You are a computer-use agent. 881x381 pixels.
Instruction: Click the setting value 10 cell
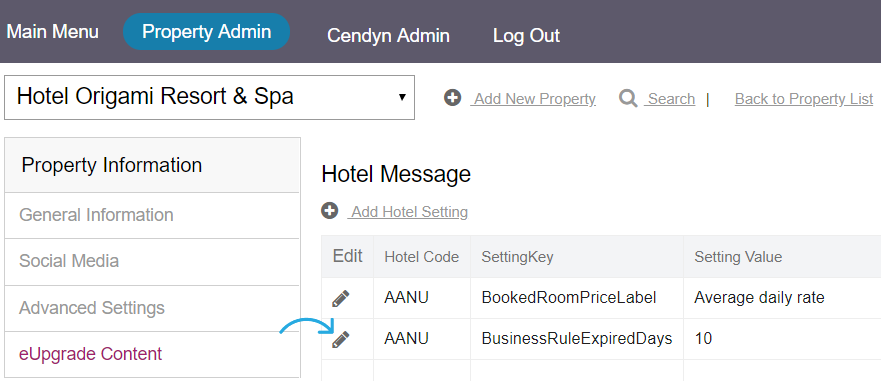(782, 339)
